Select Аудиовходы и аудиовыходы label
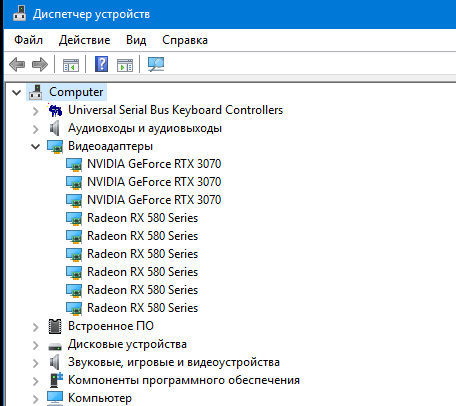The image size is (456, 406). coord(145,128)
